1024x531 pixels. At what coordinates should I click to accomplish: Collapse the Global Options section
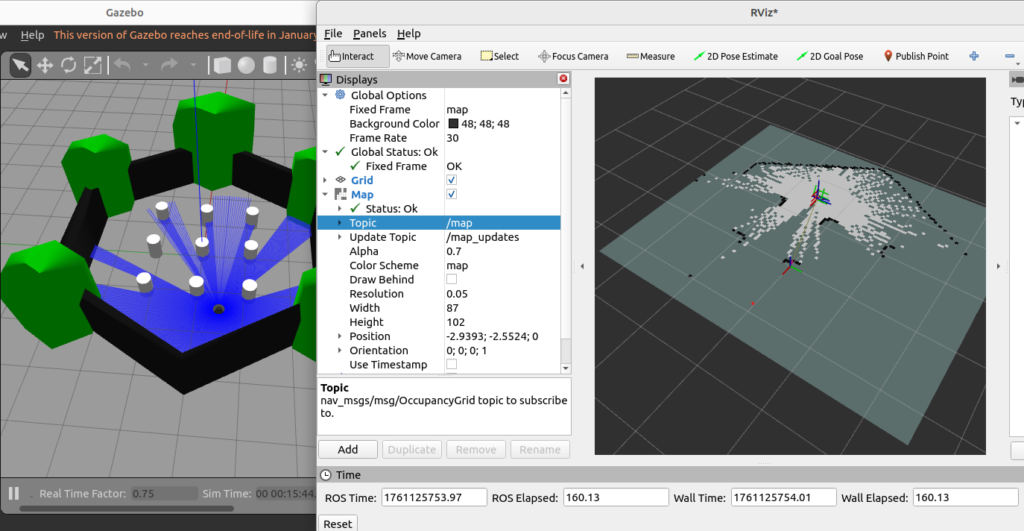pos(324,95)
